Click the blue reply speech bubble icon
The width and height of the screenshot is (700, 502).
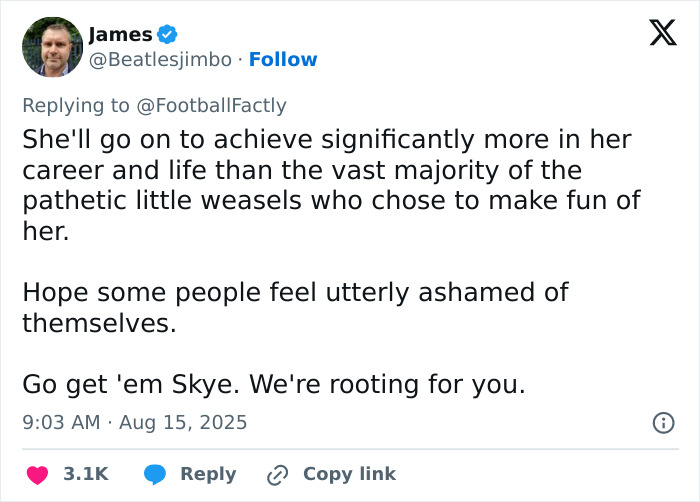(155, 474)
